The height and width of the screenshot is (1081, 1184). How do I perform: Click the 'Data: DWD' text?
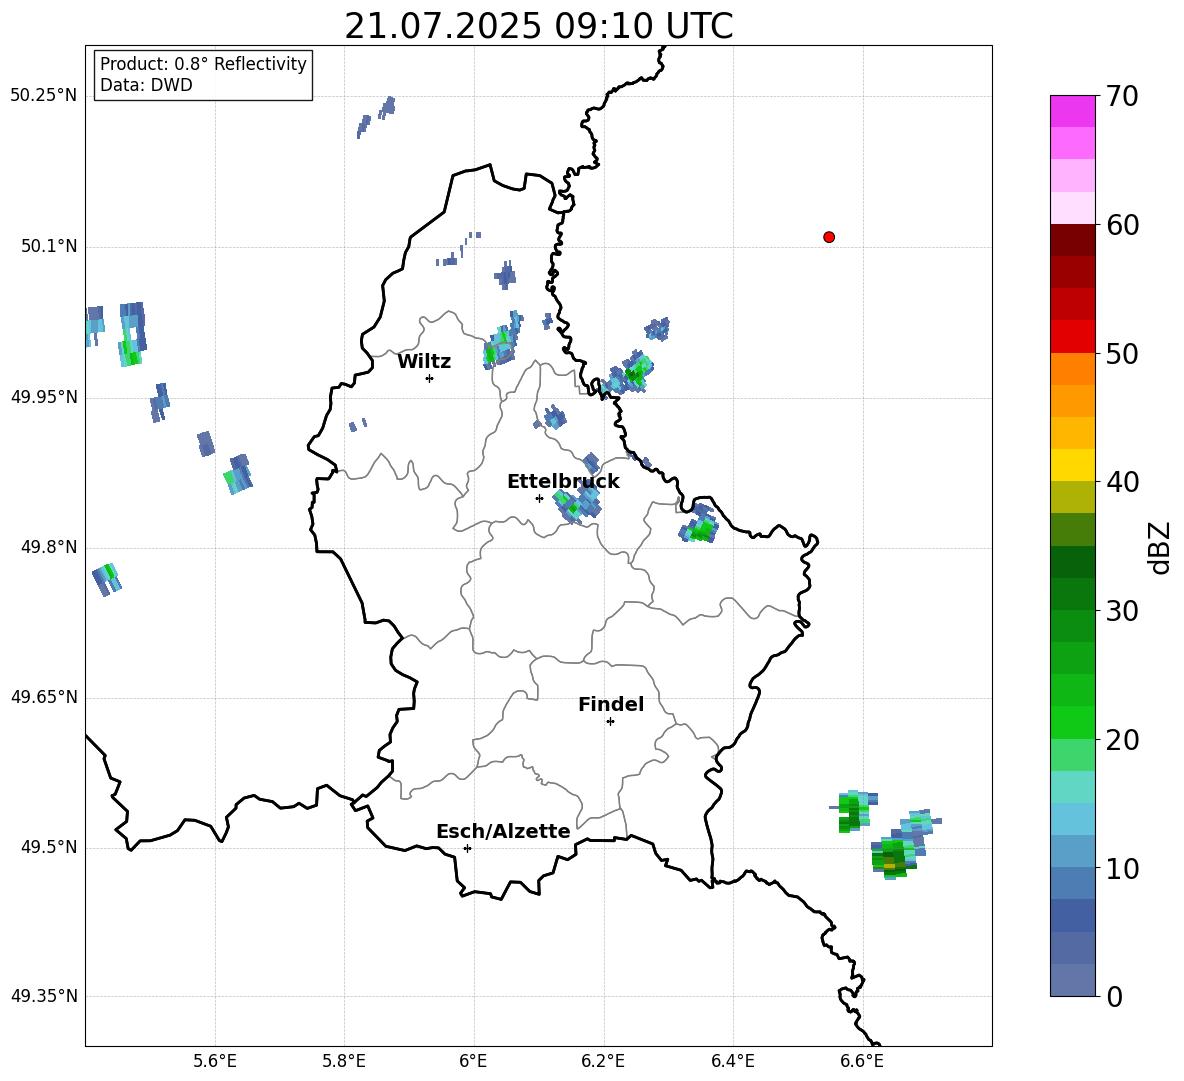[146, 85]
